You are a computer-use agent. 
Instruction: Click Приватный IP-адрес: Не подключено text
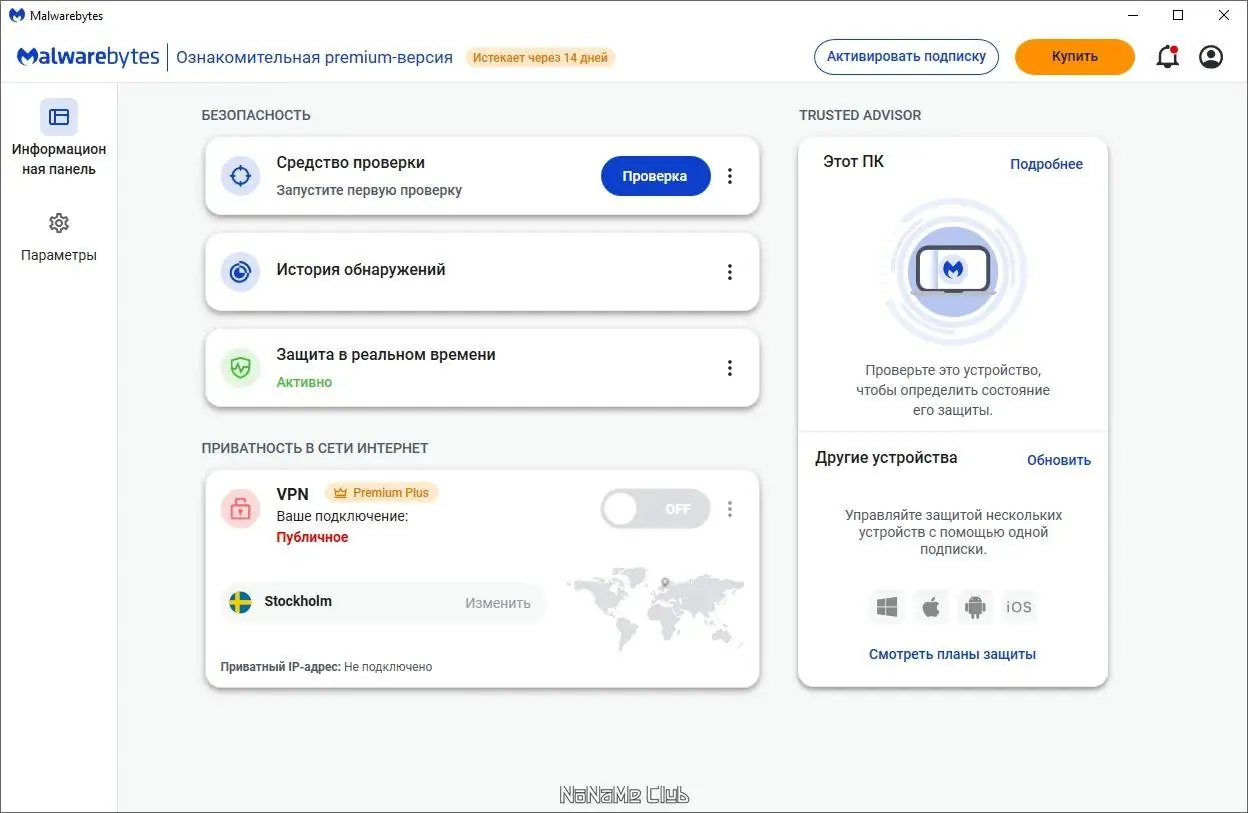(326, 666)
